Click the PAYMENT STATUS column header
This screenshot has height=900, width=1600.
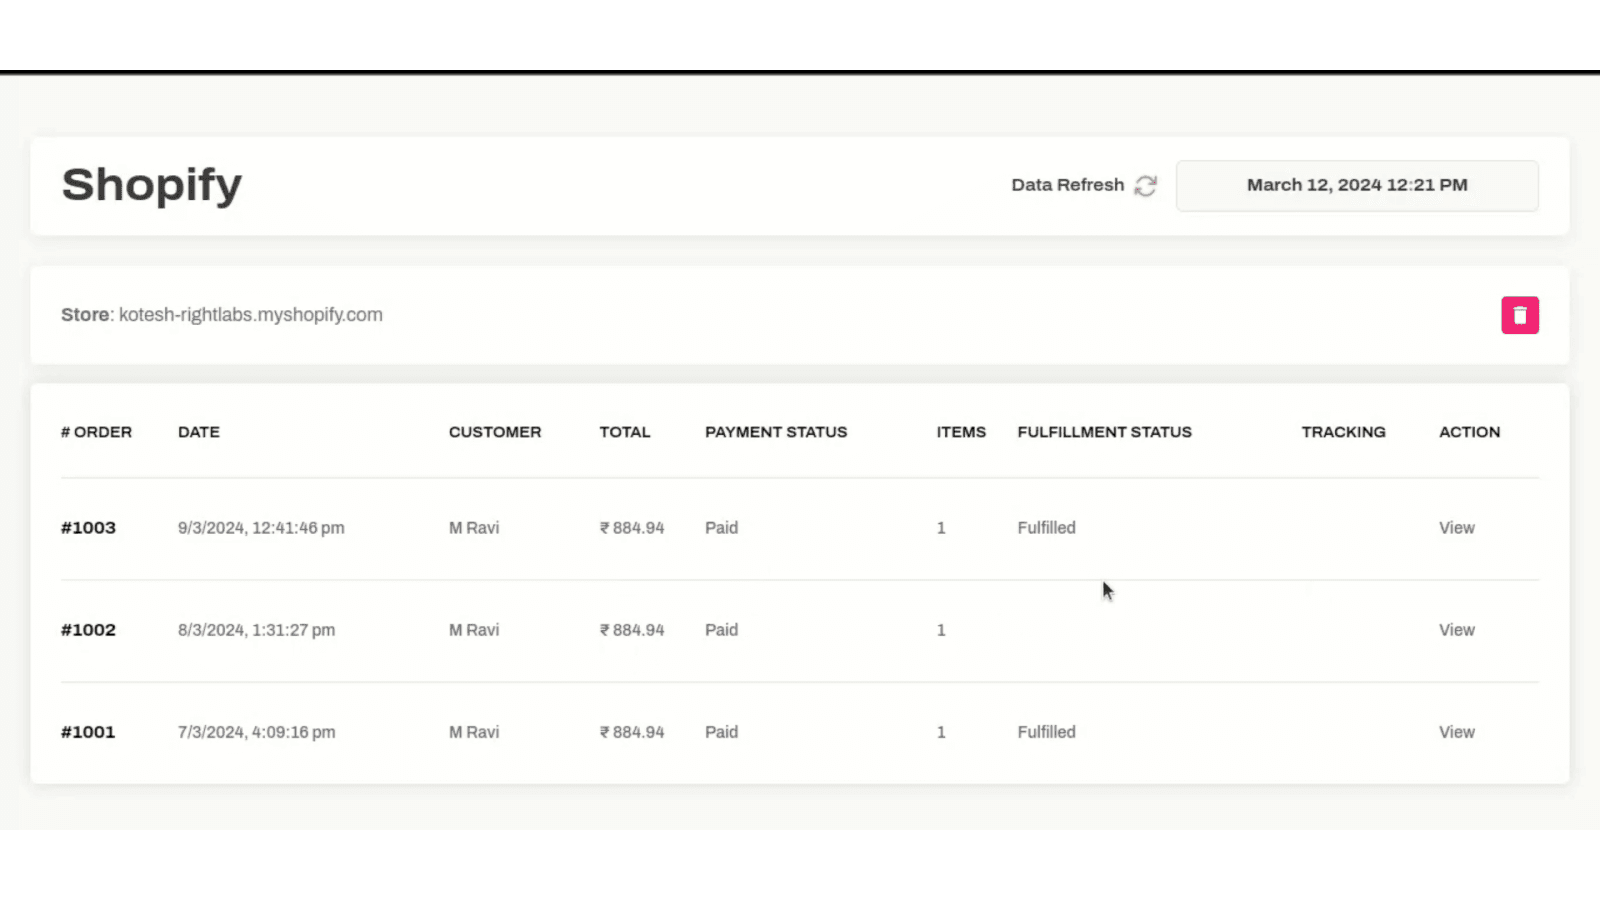pyautogui.click(x=775, y=432)
